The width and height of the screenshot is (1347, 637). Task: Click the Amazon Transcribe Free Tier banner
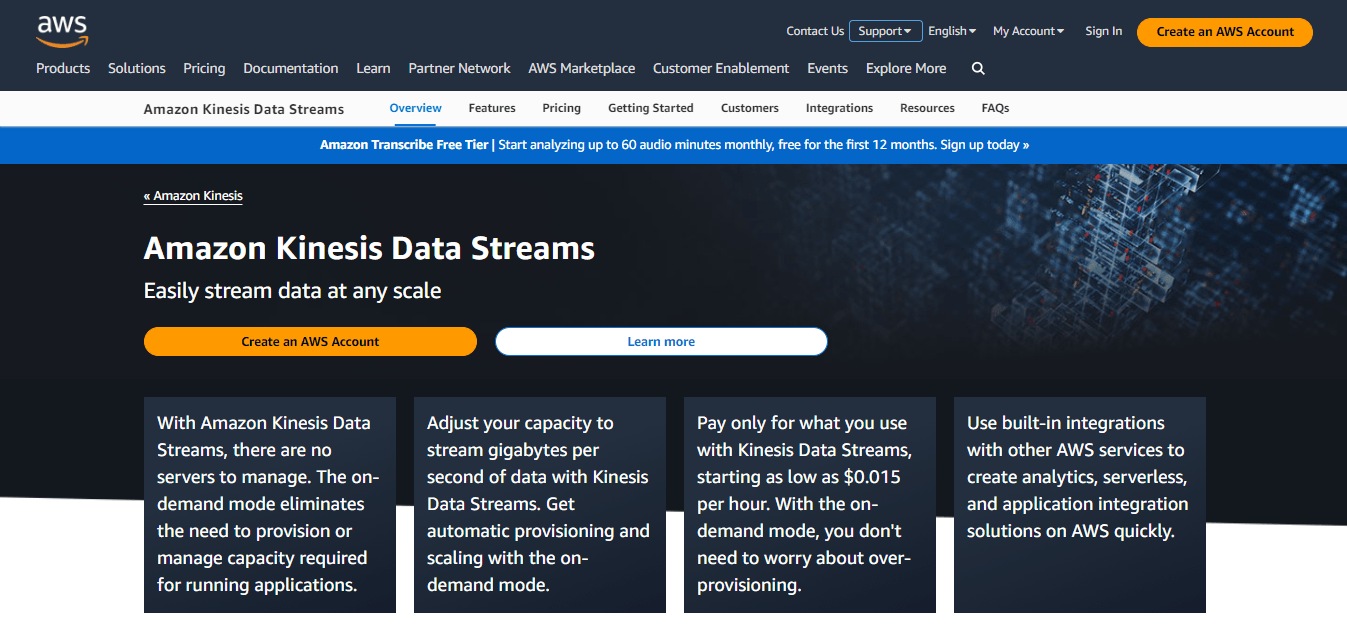point(673,145)
